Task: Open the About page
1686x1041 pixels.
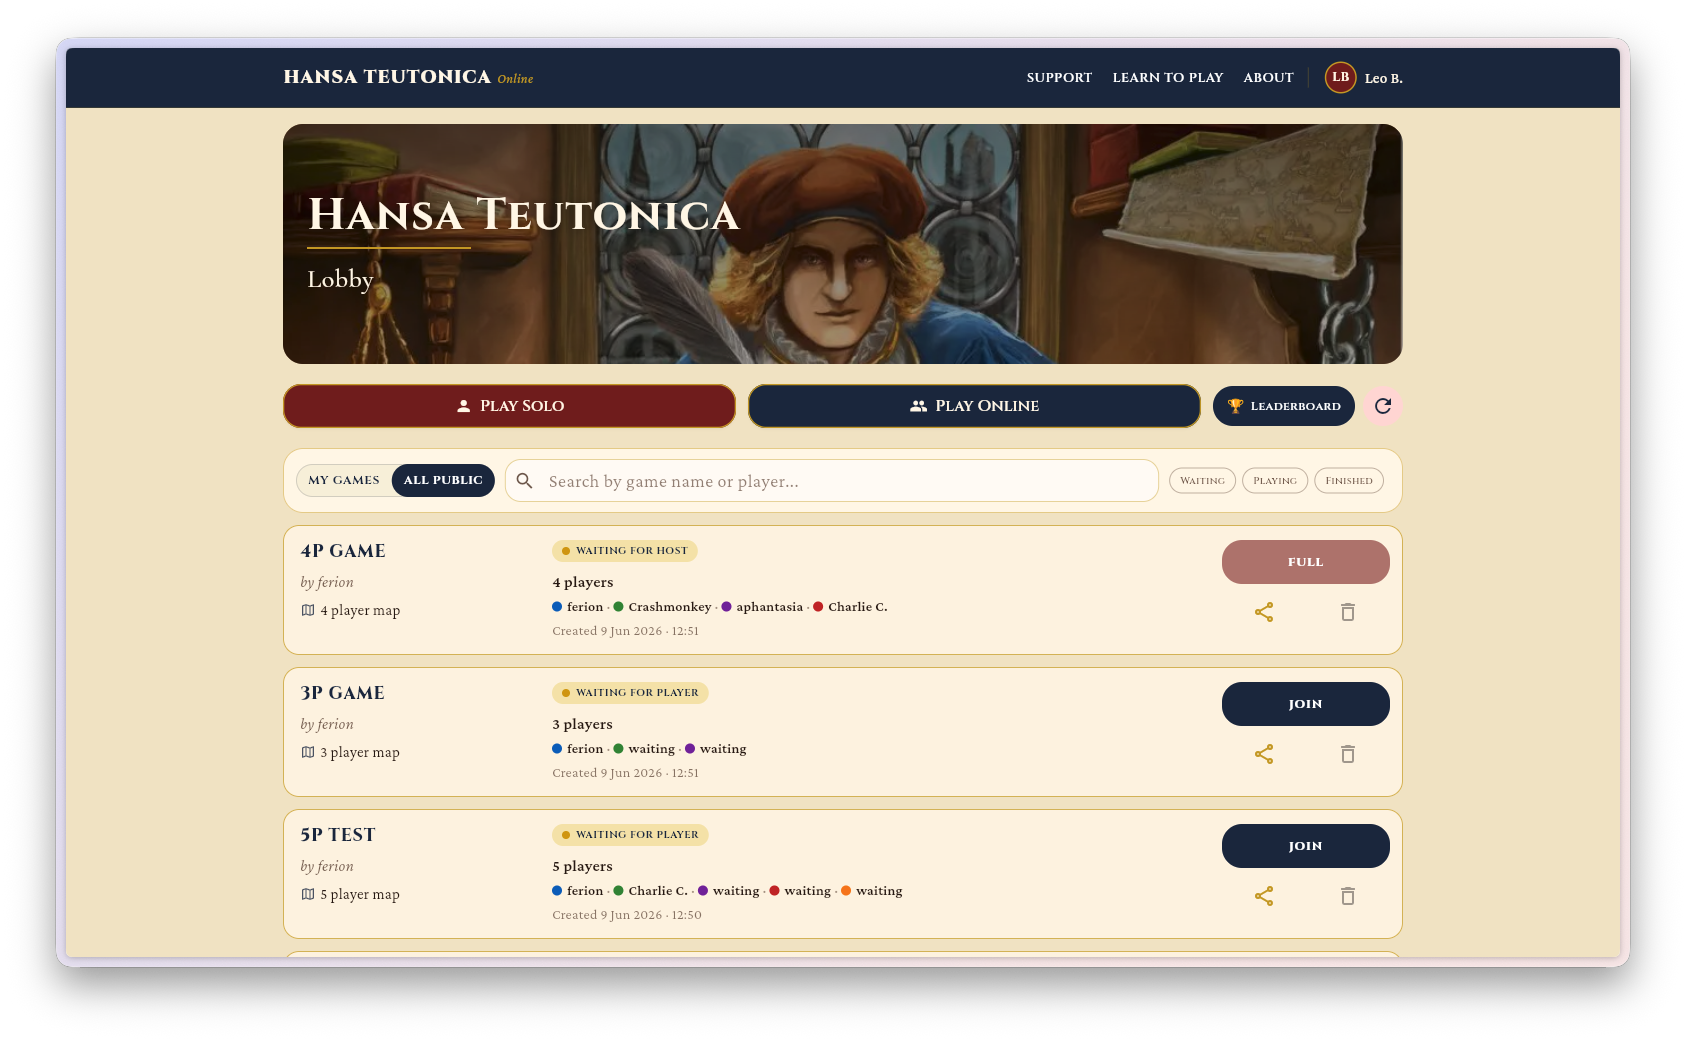Action: 1268,78
